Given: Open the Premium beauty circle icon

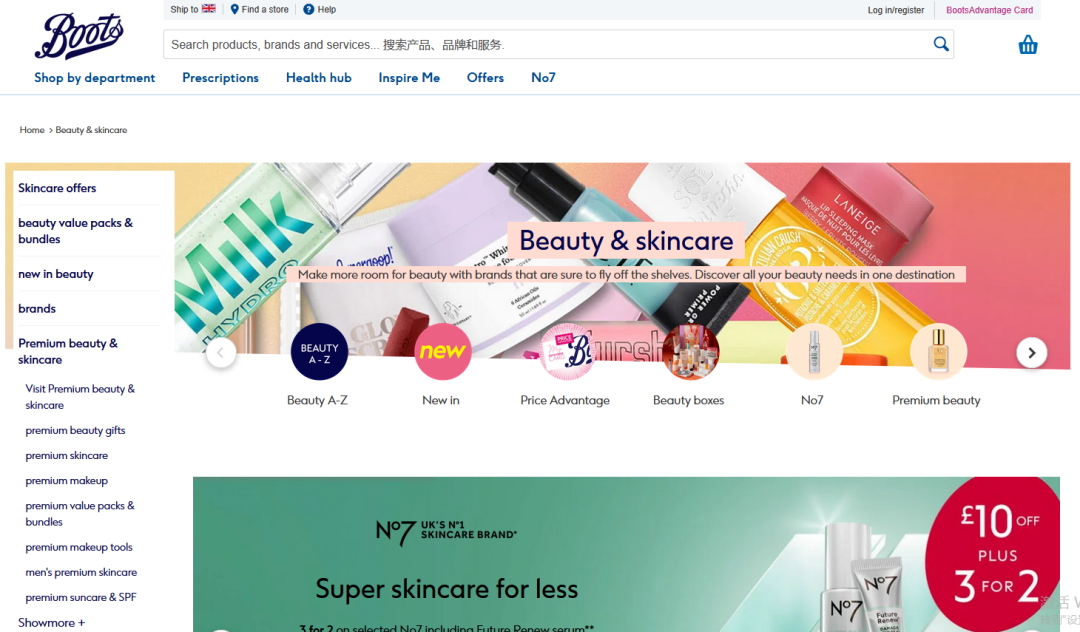Looking at the screenshot, I should [938, 352].
